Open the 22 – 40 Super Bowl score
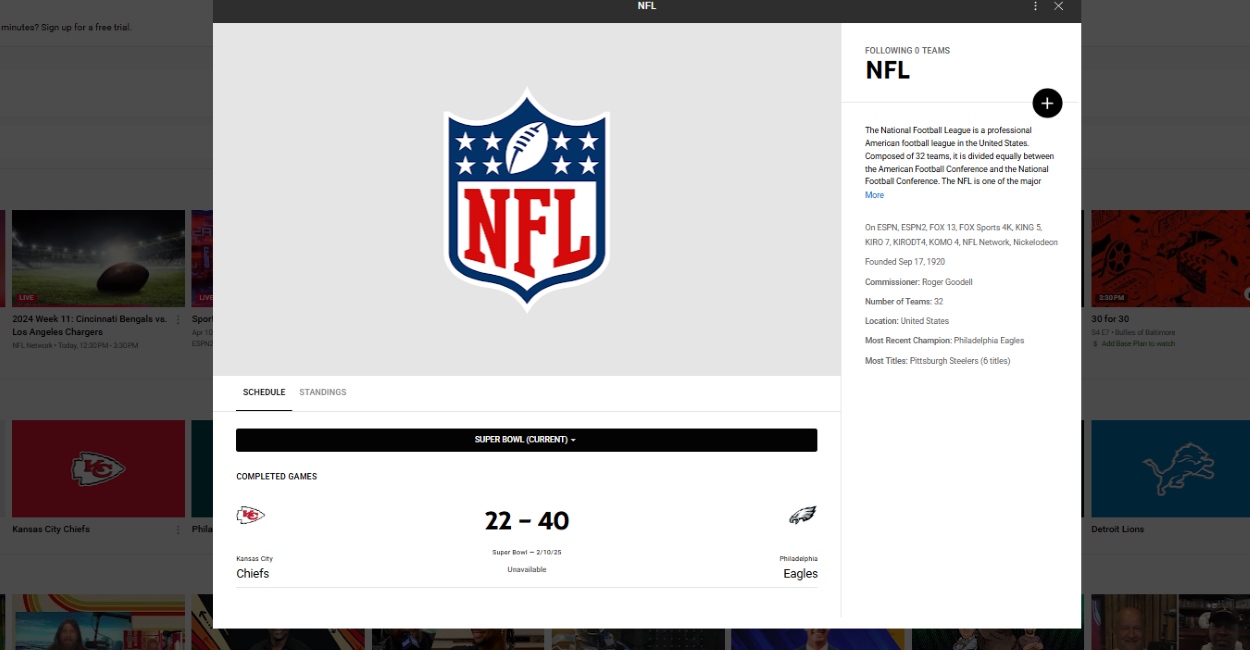Screen dimensions: 1250x650 [x=526, y=521]
